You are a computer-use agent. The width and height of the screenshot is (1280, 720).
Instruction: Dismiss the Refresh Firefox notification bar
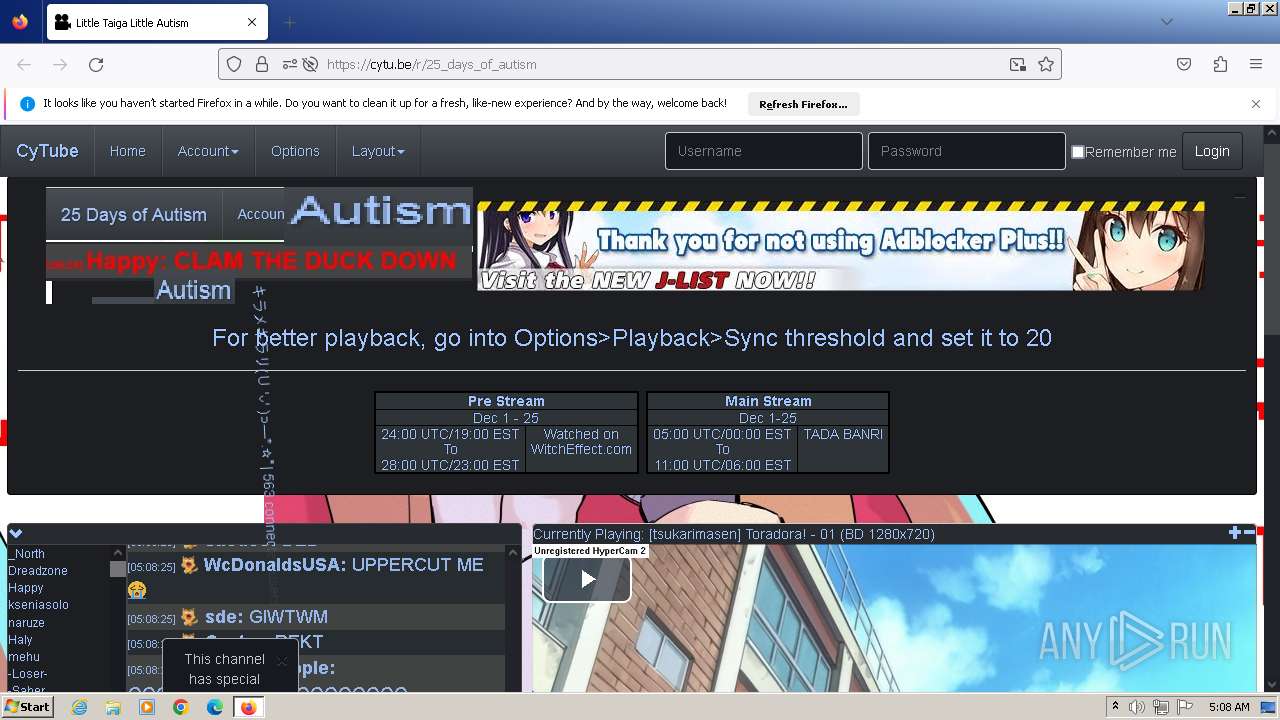1256,104
